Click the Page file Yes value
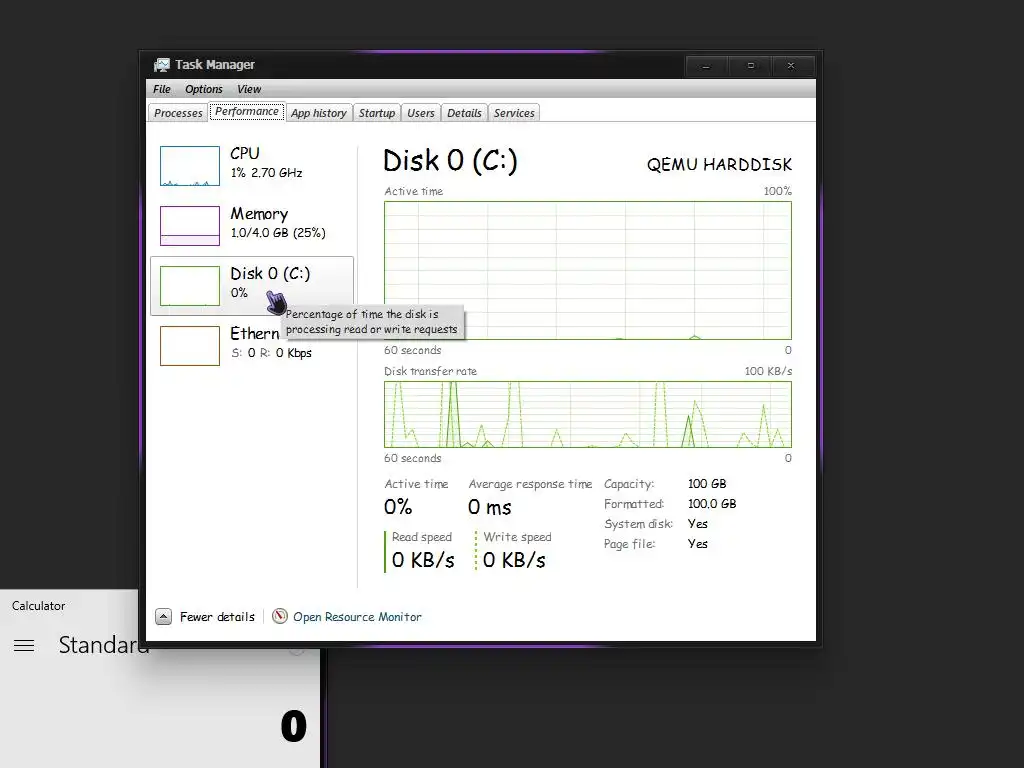The height and width of the screenshot is (768, 1024). click(697, 543)
